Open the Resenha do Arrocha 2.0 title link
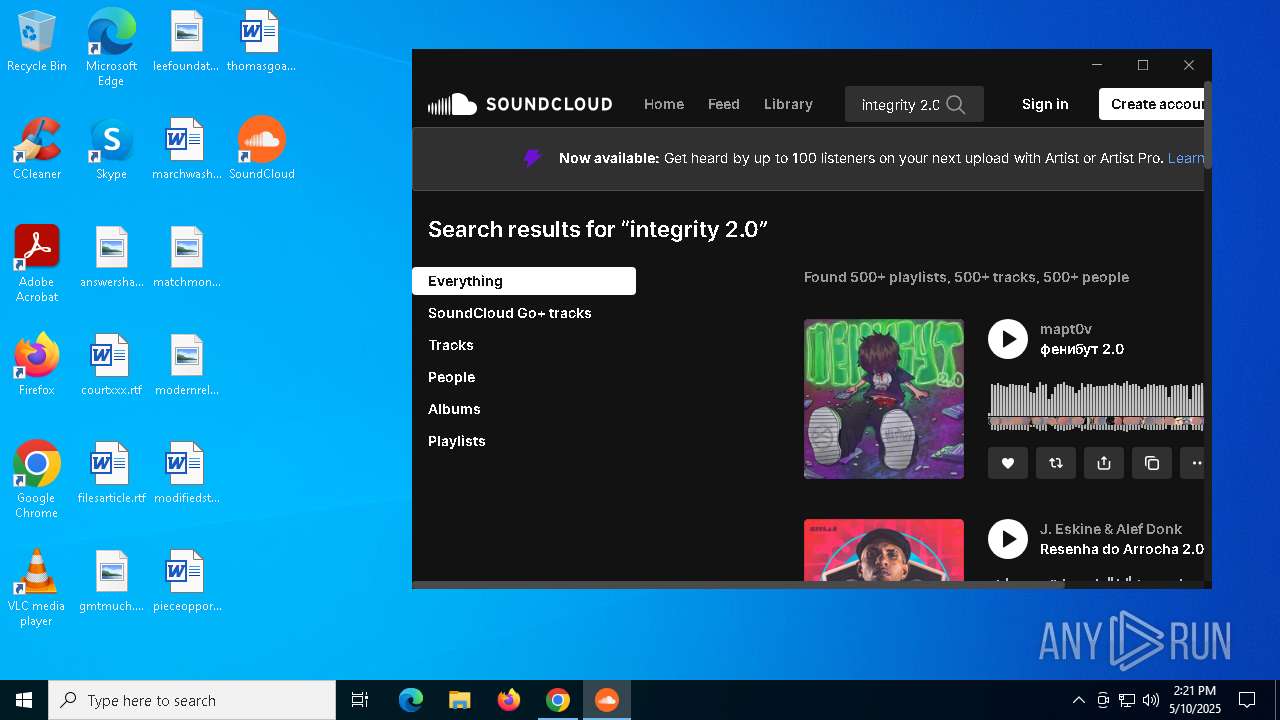1280x720 pixels. click(1122, 549)
